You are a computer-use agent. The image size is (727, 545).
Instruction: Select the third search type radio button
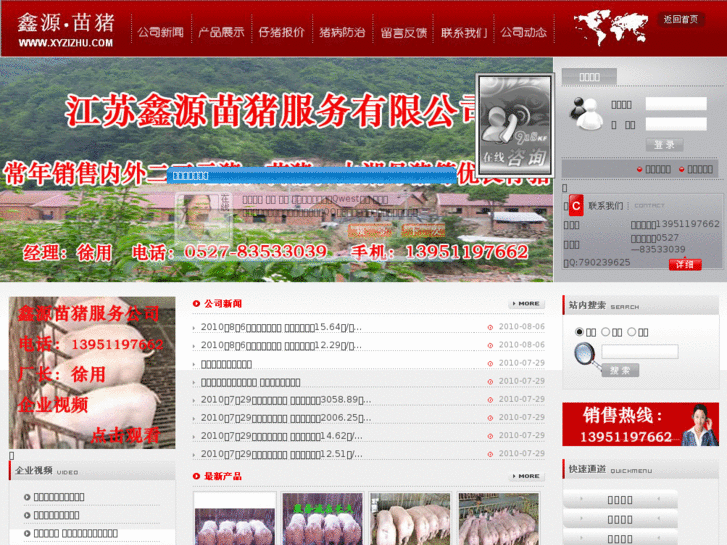click(x=631, y=332)
